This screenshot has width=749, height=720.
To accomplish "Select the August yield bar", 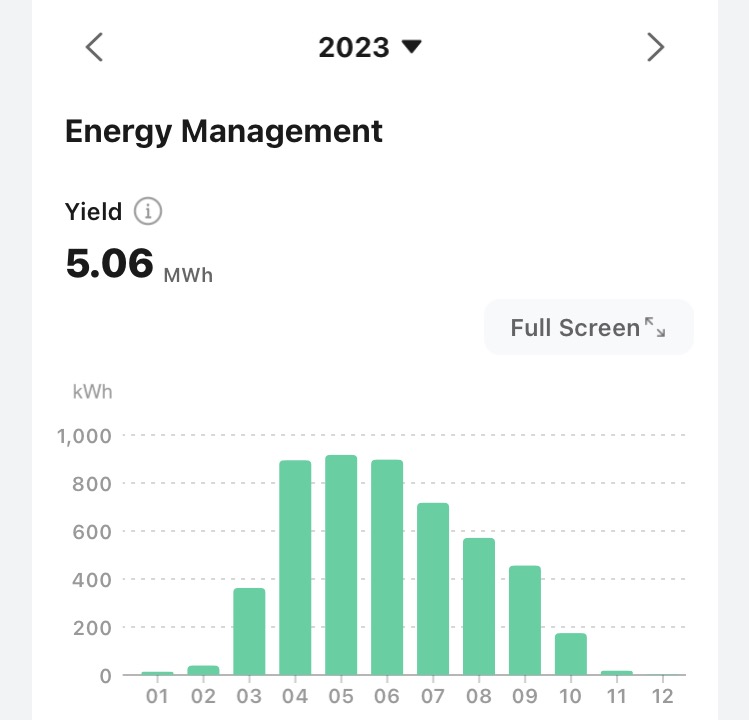I will tap(479, 607).
